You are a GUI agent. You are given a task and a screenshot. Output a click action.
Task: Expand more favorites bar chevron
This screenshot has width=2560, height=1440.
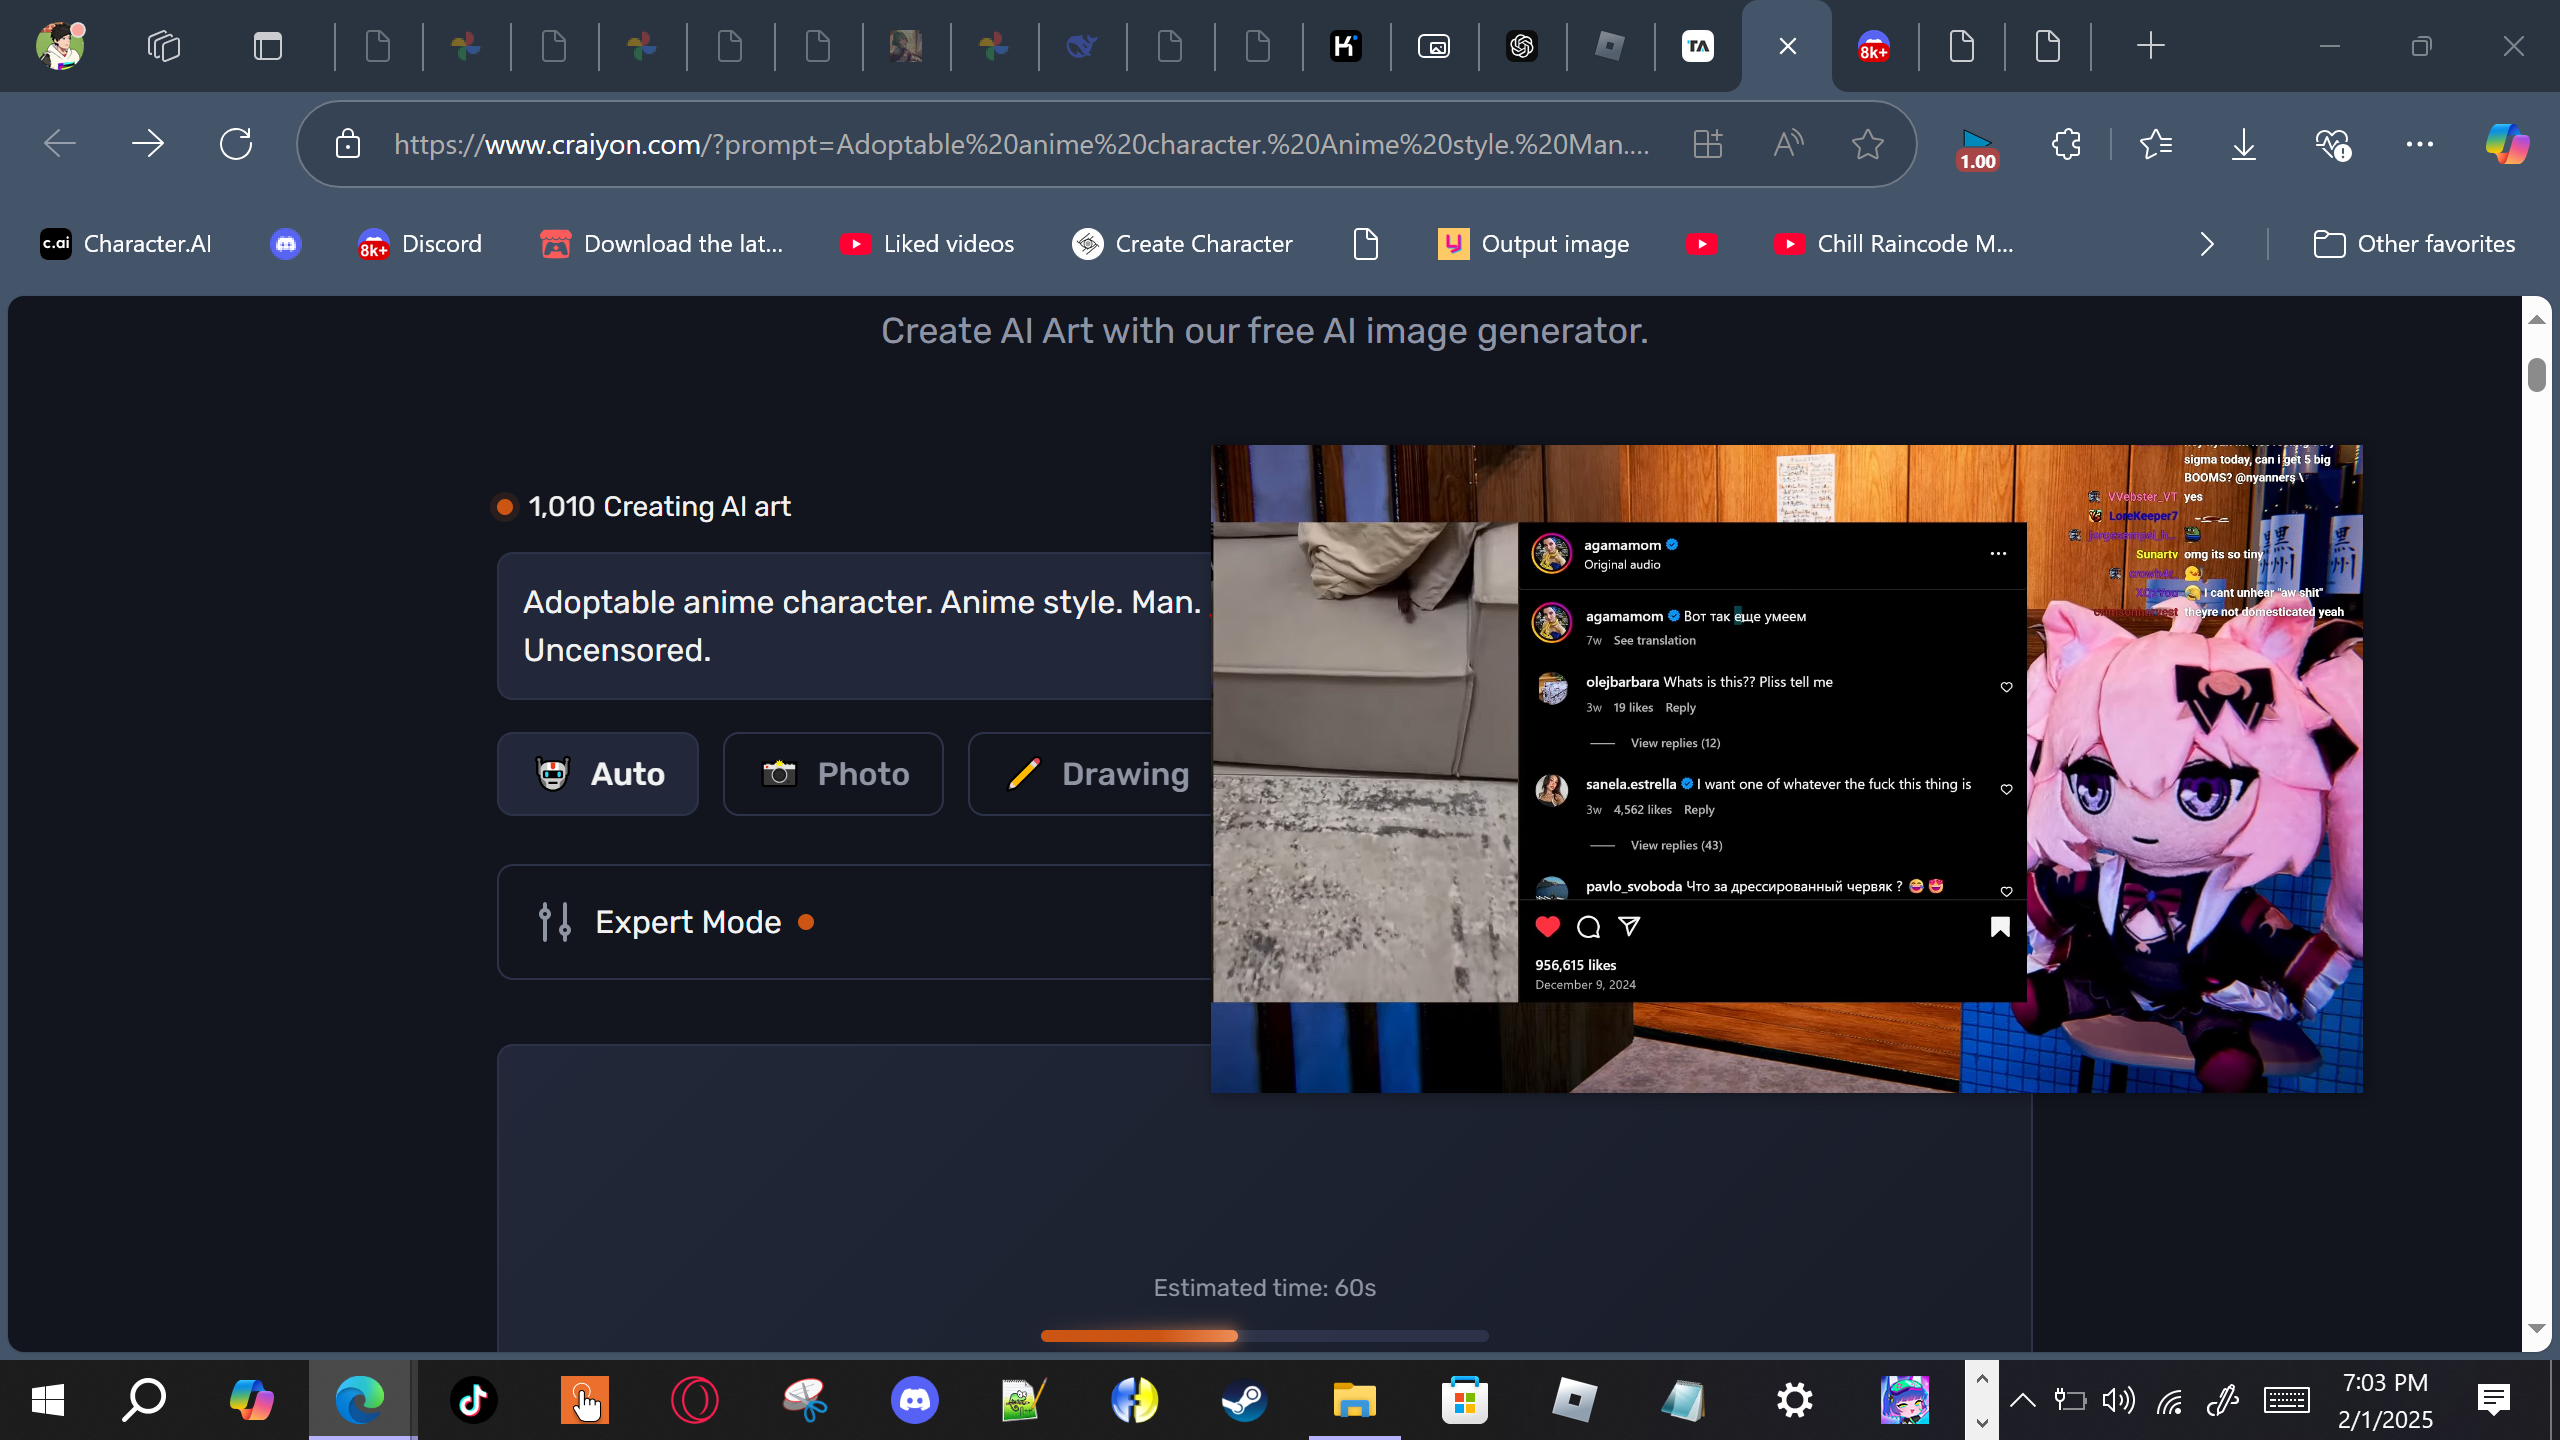click(2207, 244)
